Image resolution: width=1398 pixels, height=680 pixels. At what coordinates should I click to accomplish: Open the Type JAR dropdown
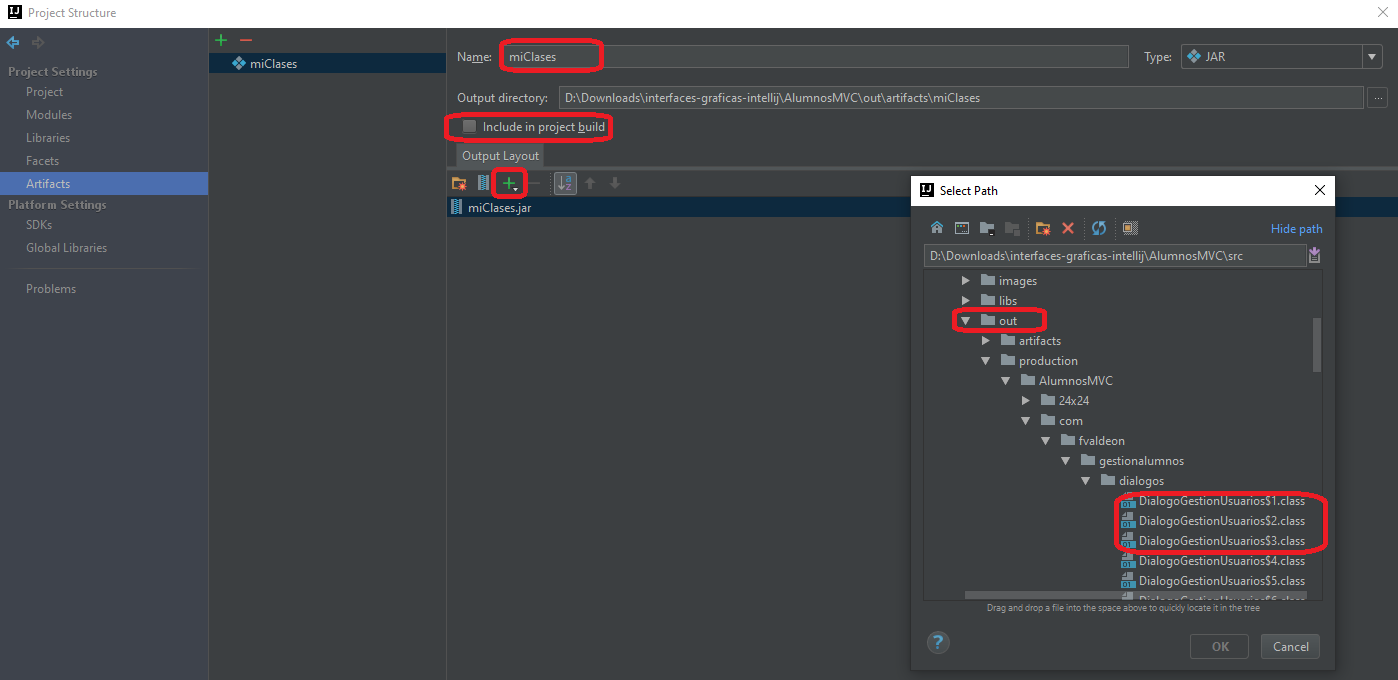point(1372,57)
